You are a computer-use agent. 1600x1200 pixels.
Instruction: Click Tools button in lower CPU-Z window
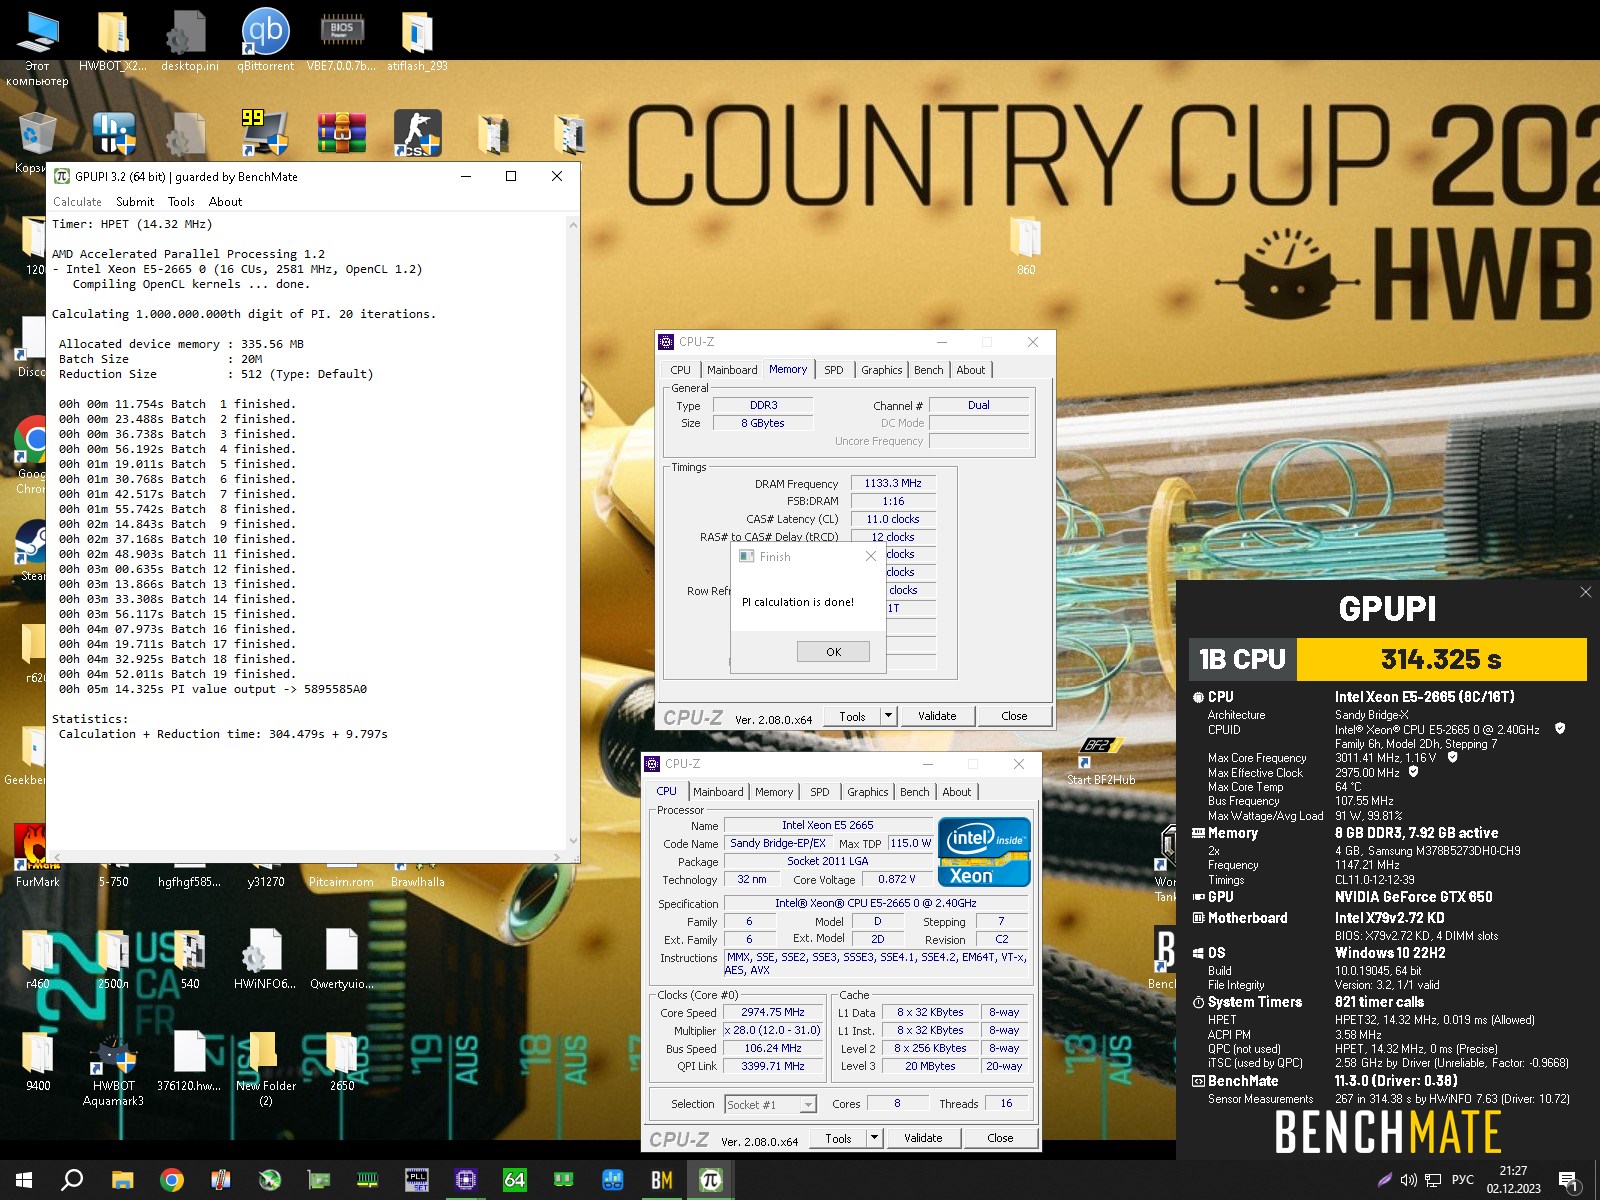point(838,1138)
